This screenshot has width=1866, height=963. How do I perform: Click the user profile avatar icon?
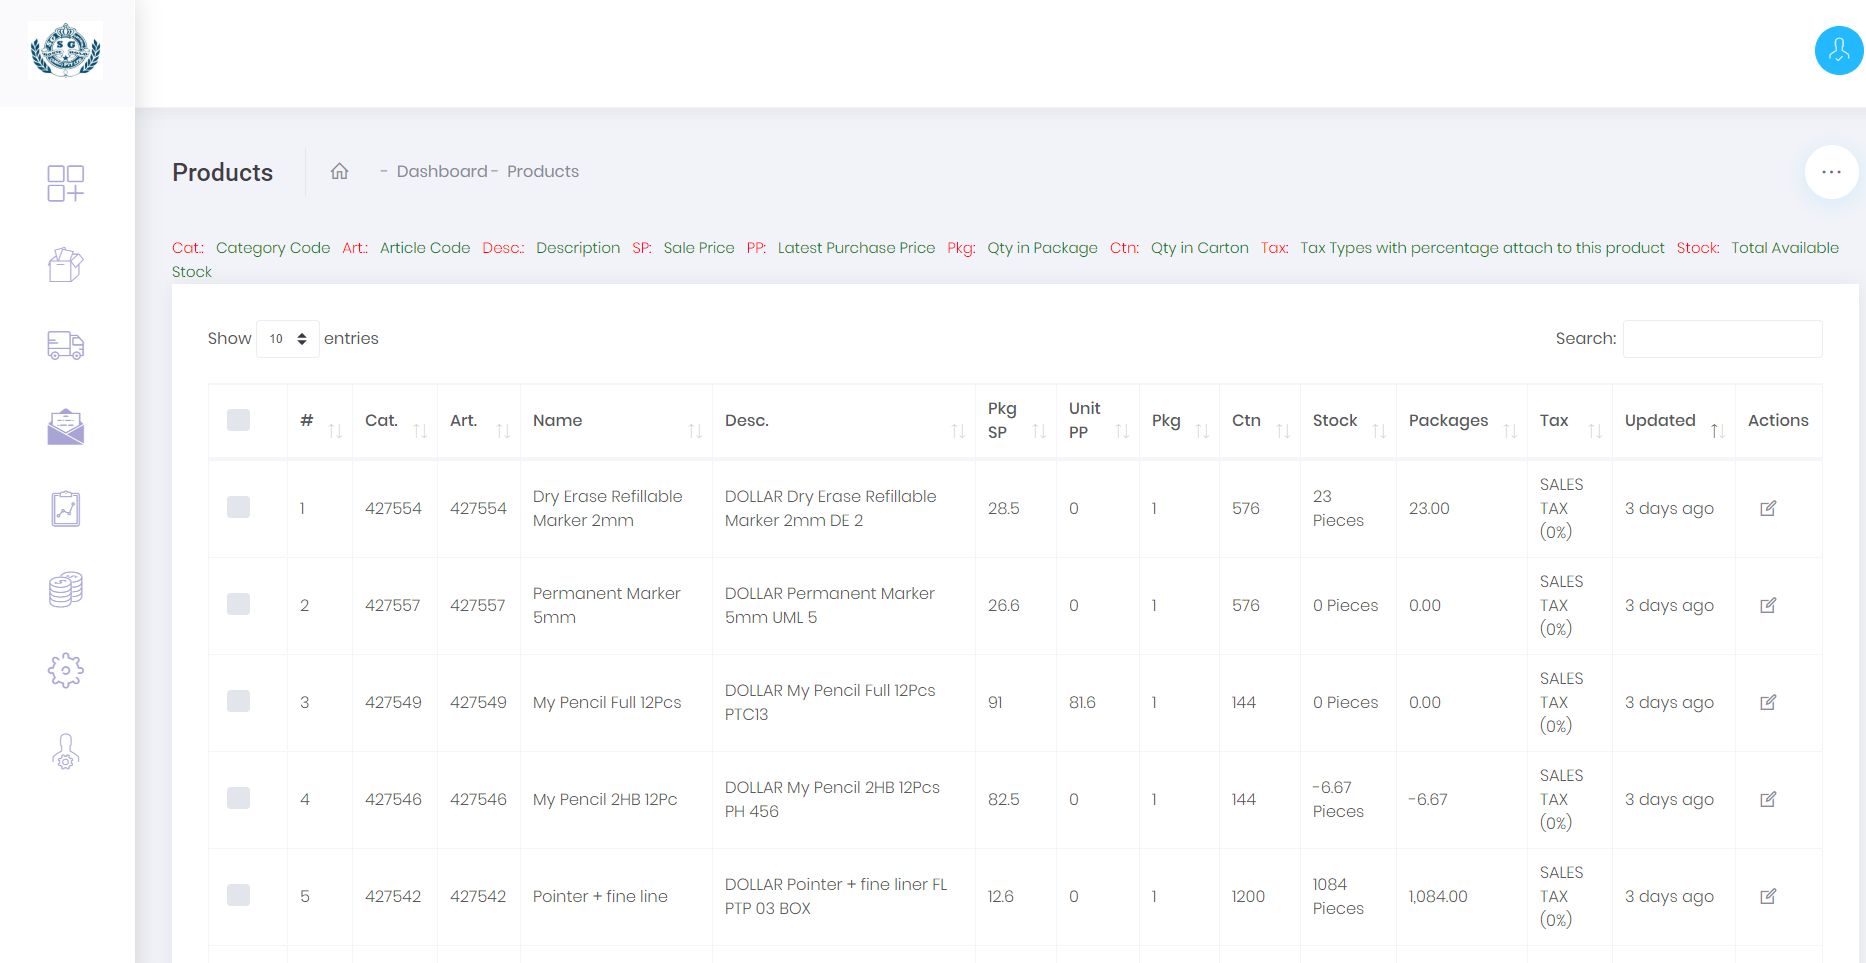tap(1838, 51)
